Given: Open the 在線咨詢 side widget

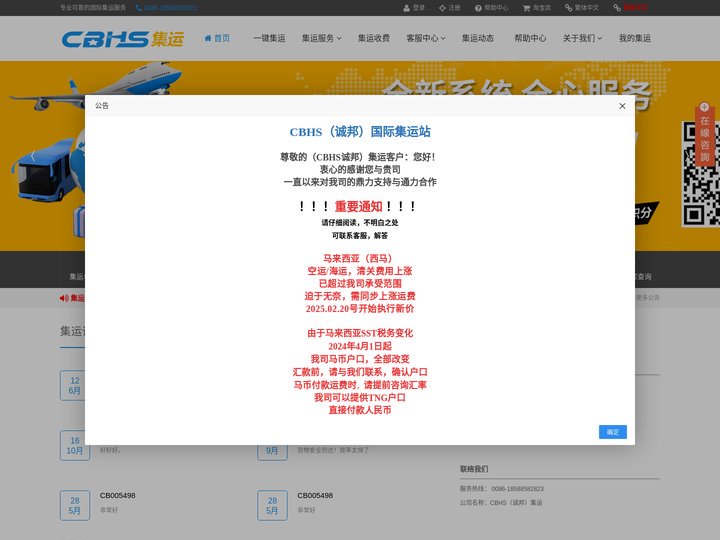Looking at the screenshot, I should pyautogui.click(x=704, y=139).
